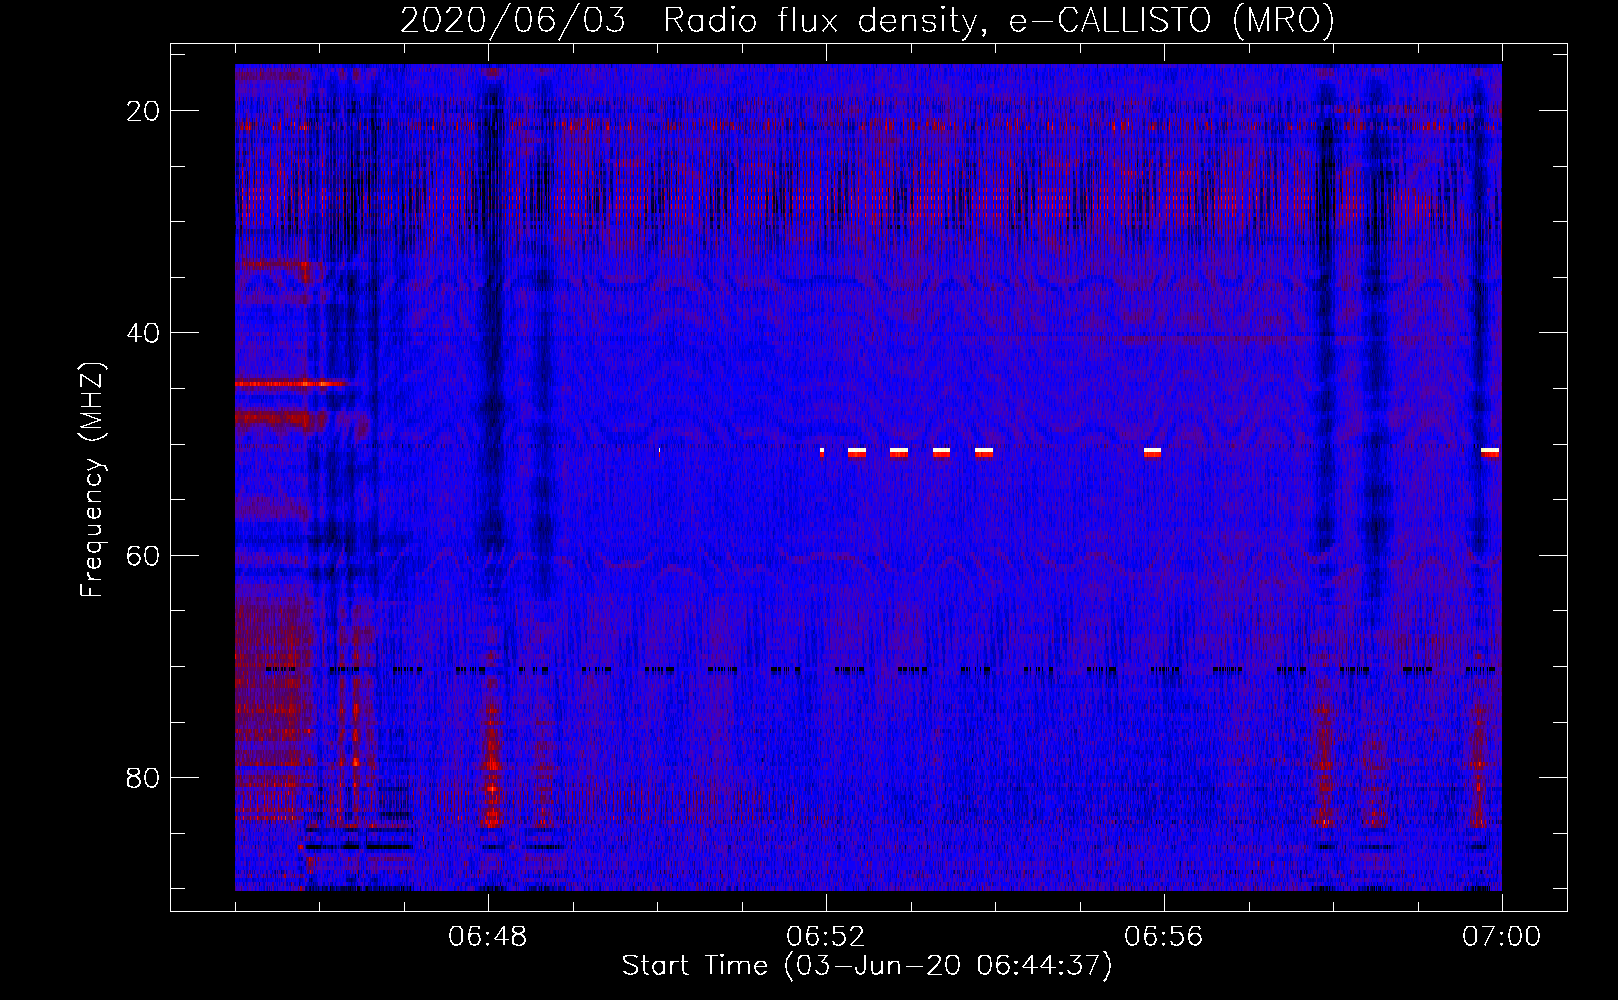The width and height of the screenshot is (1618, 1000).
Task: Click the plot title "2020/06/03 Radio flux density, e-CALLISTO (MRO)"
Action: pos(867,21)
